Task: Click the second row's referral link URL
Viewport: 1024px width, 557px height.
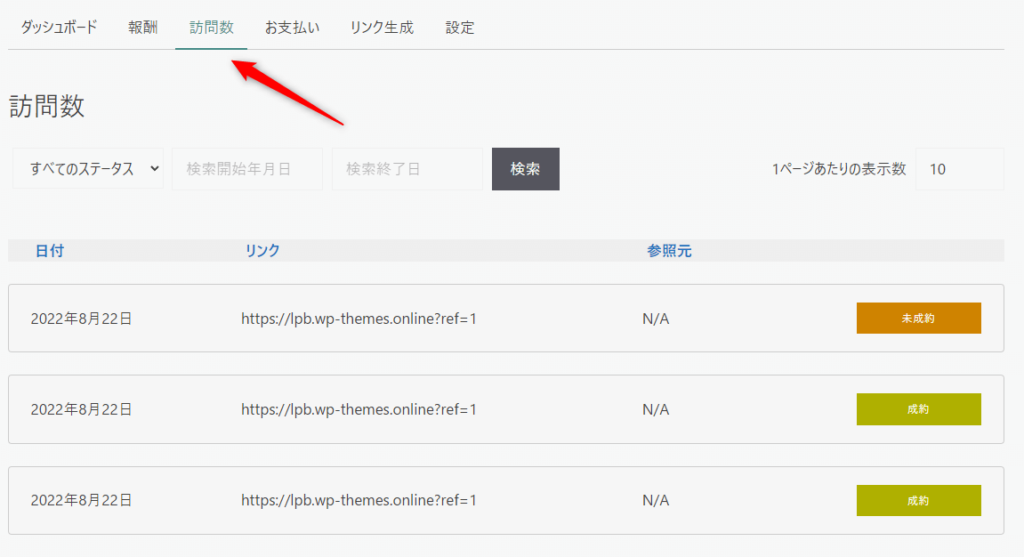Action: point(358,409)
